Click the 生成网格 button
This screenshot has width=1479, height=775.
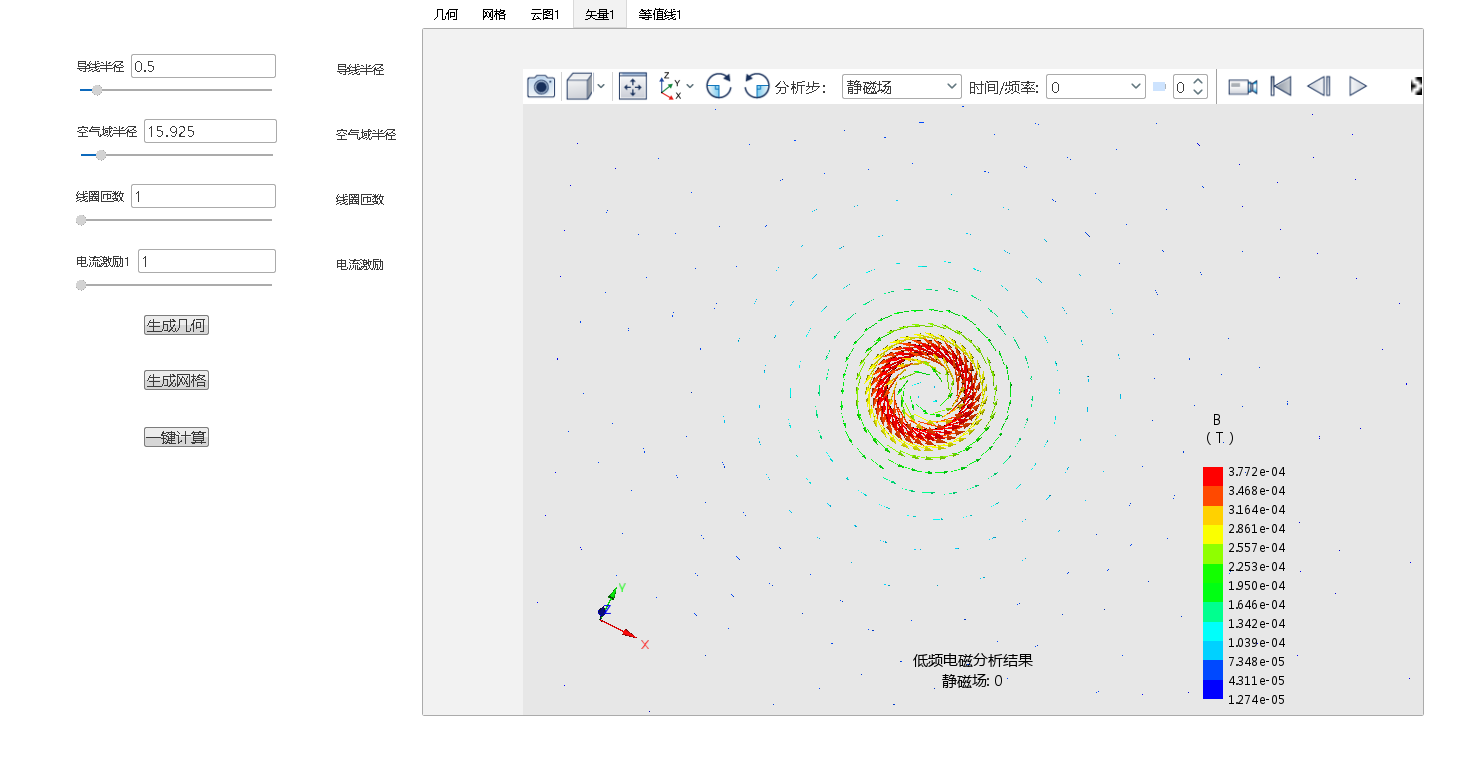(176, 381)
